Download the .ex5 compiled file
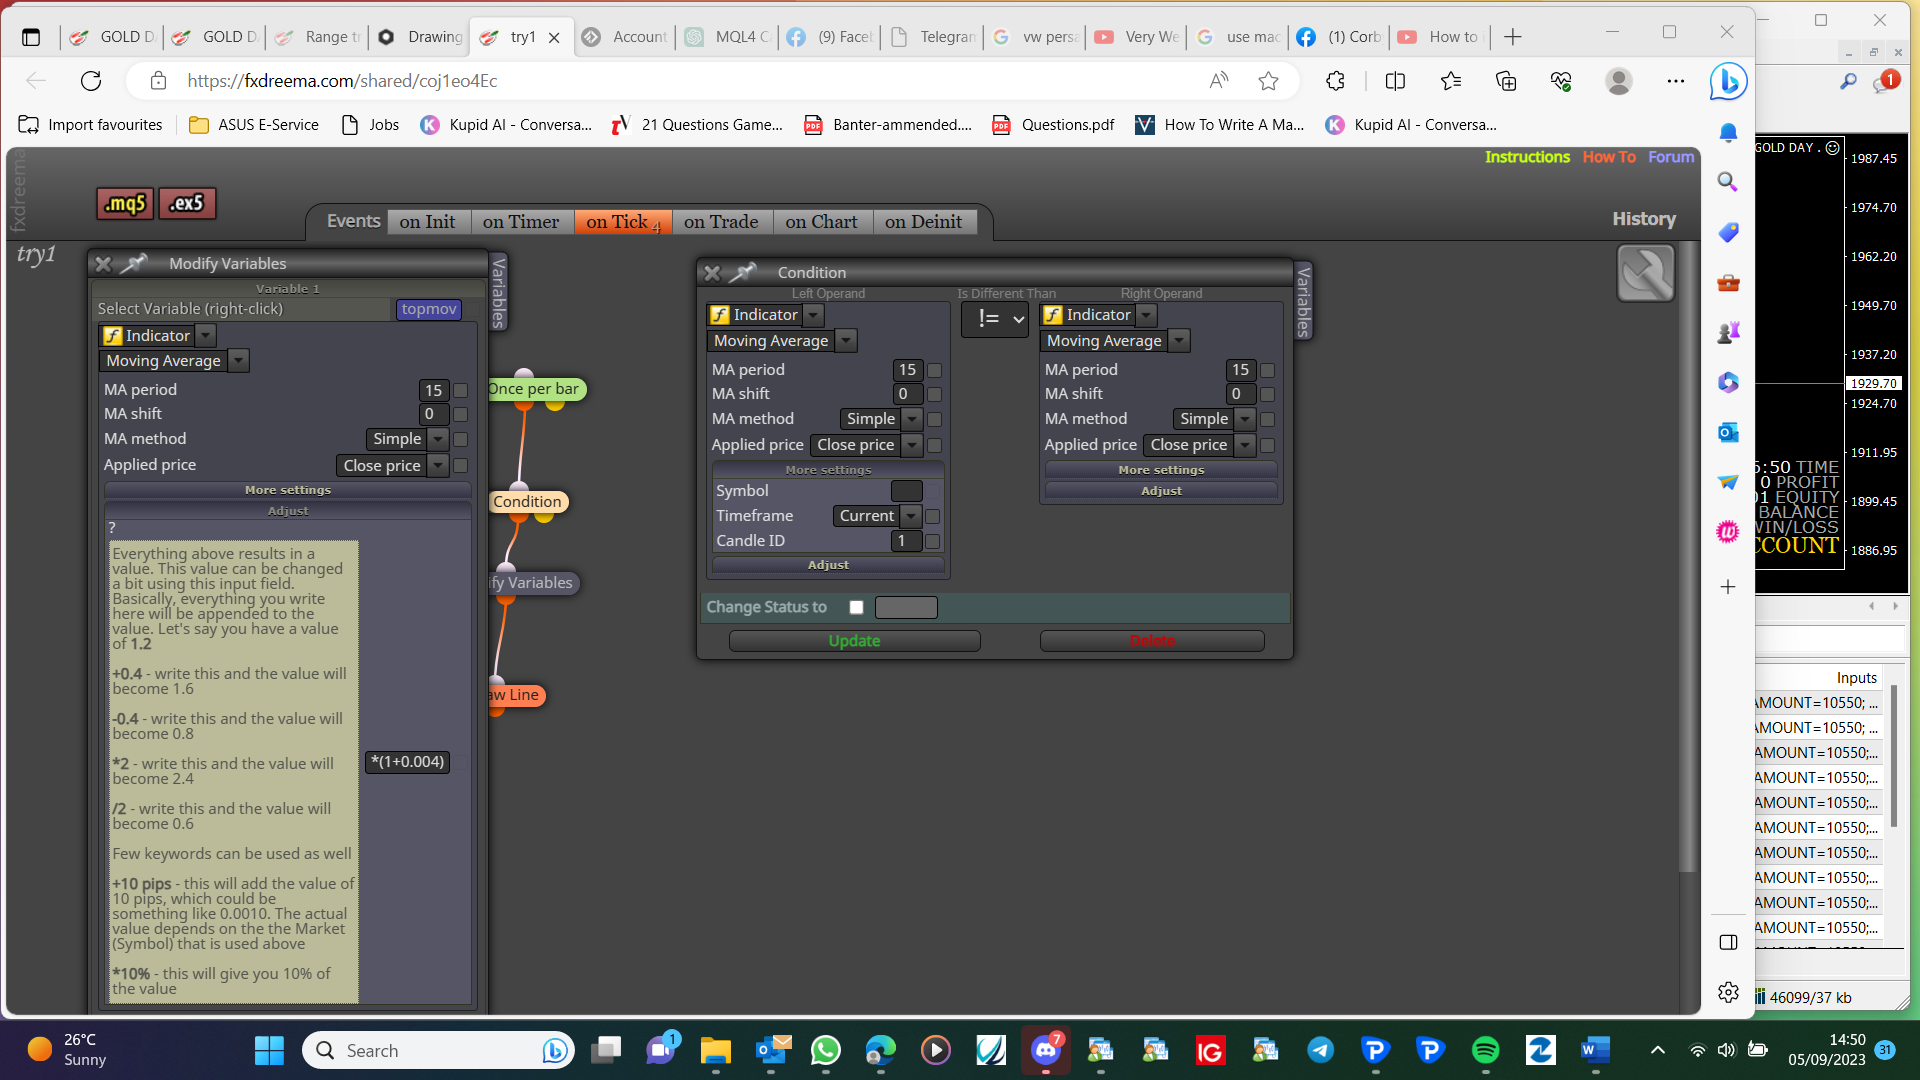The image size is (1920, 1080). pos(187,204)
